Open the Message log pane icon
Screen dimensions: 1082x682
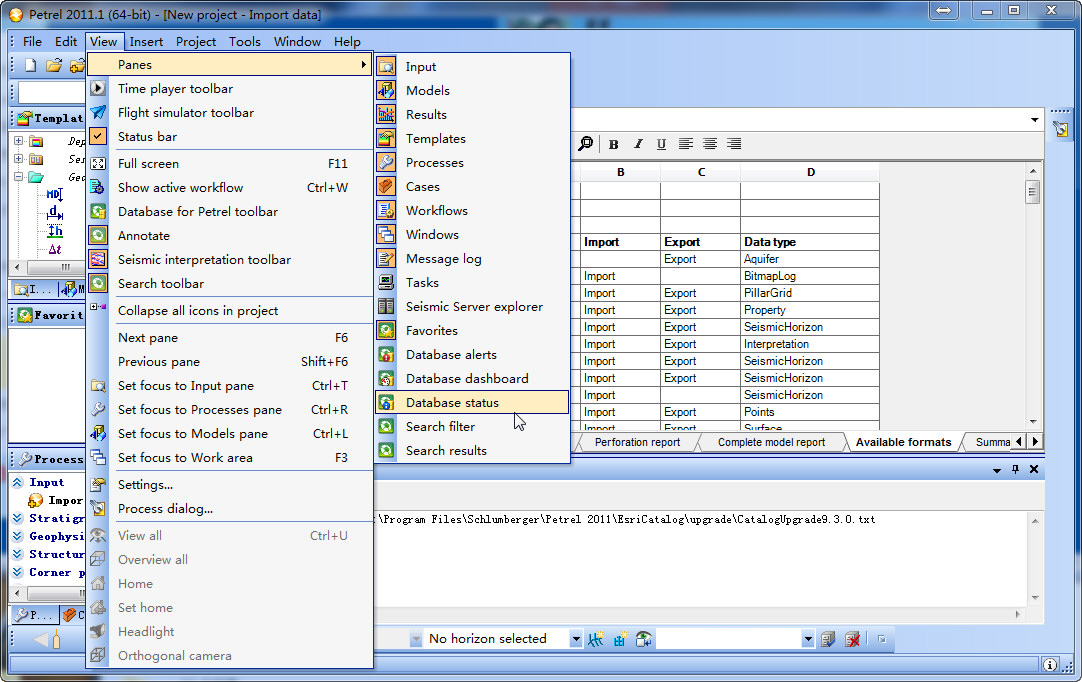click(x=386, y=259)
